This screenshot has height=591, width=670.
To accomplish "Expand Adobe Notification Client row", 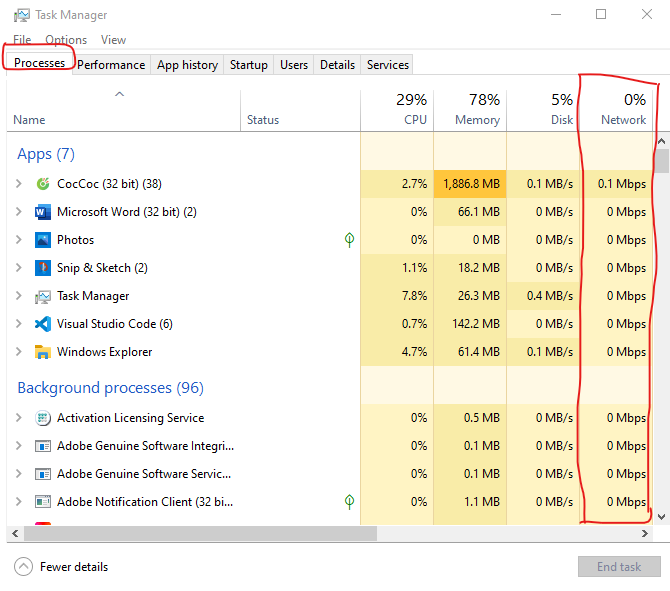I will click(18, 502).
